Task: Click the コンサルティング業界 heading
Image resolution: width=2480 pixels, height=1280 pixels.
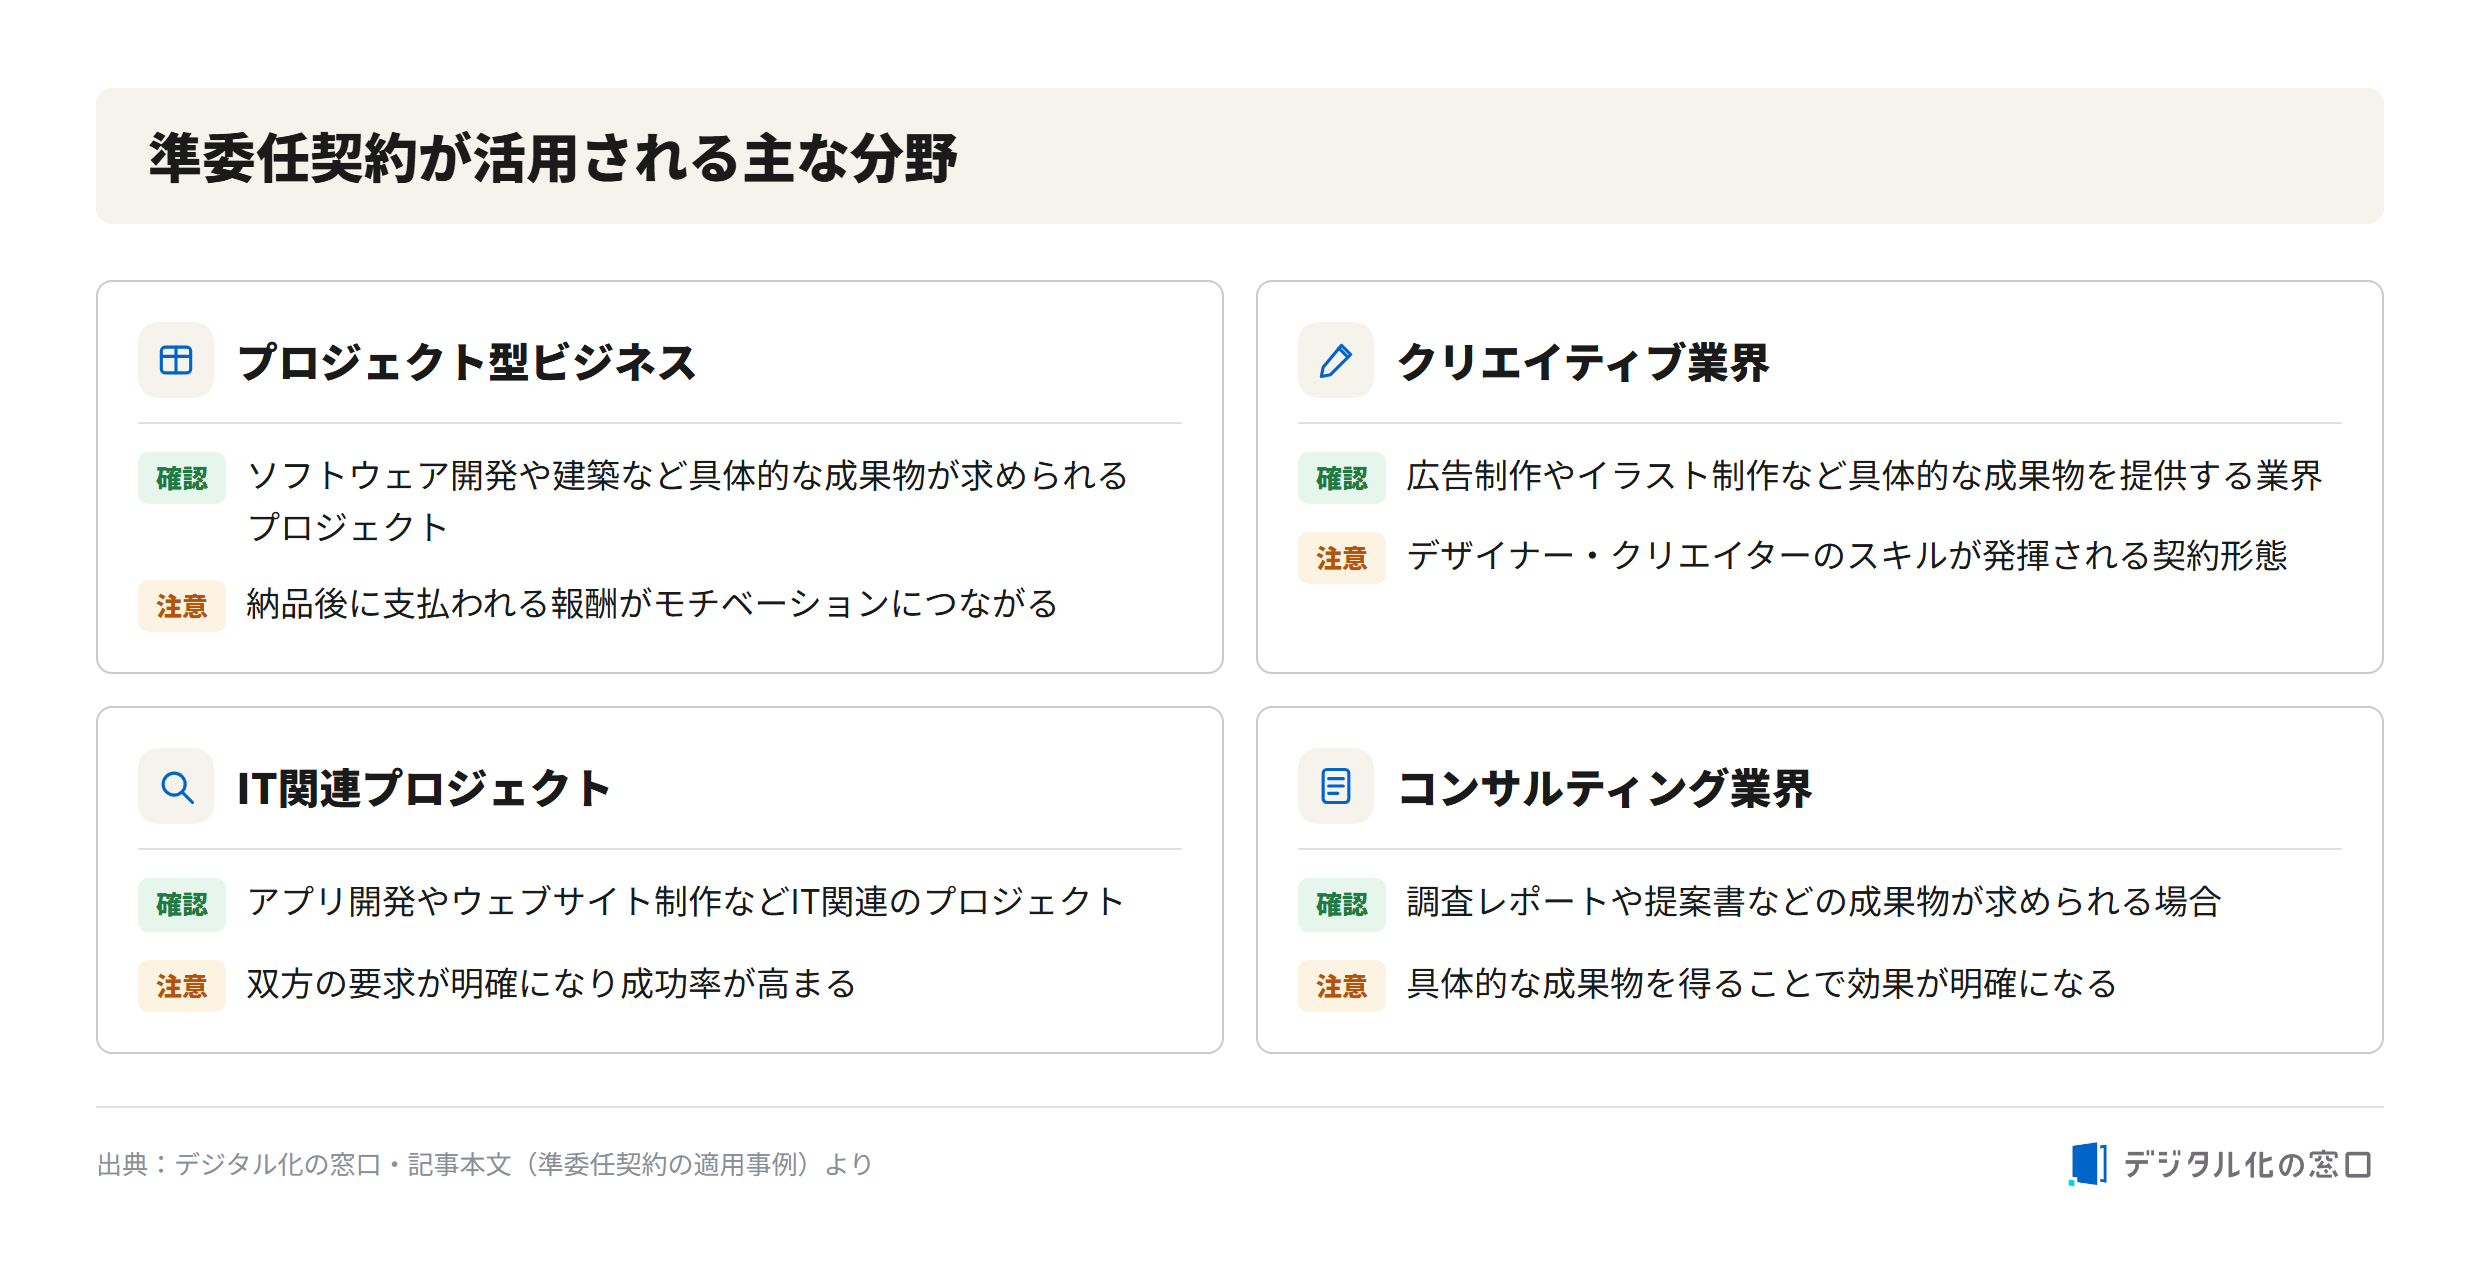Action: click(1605, 788)
